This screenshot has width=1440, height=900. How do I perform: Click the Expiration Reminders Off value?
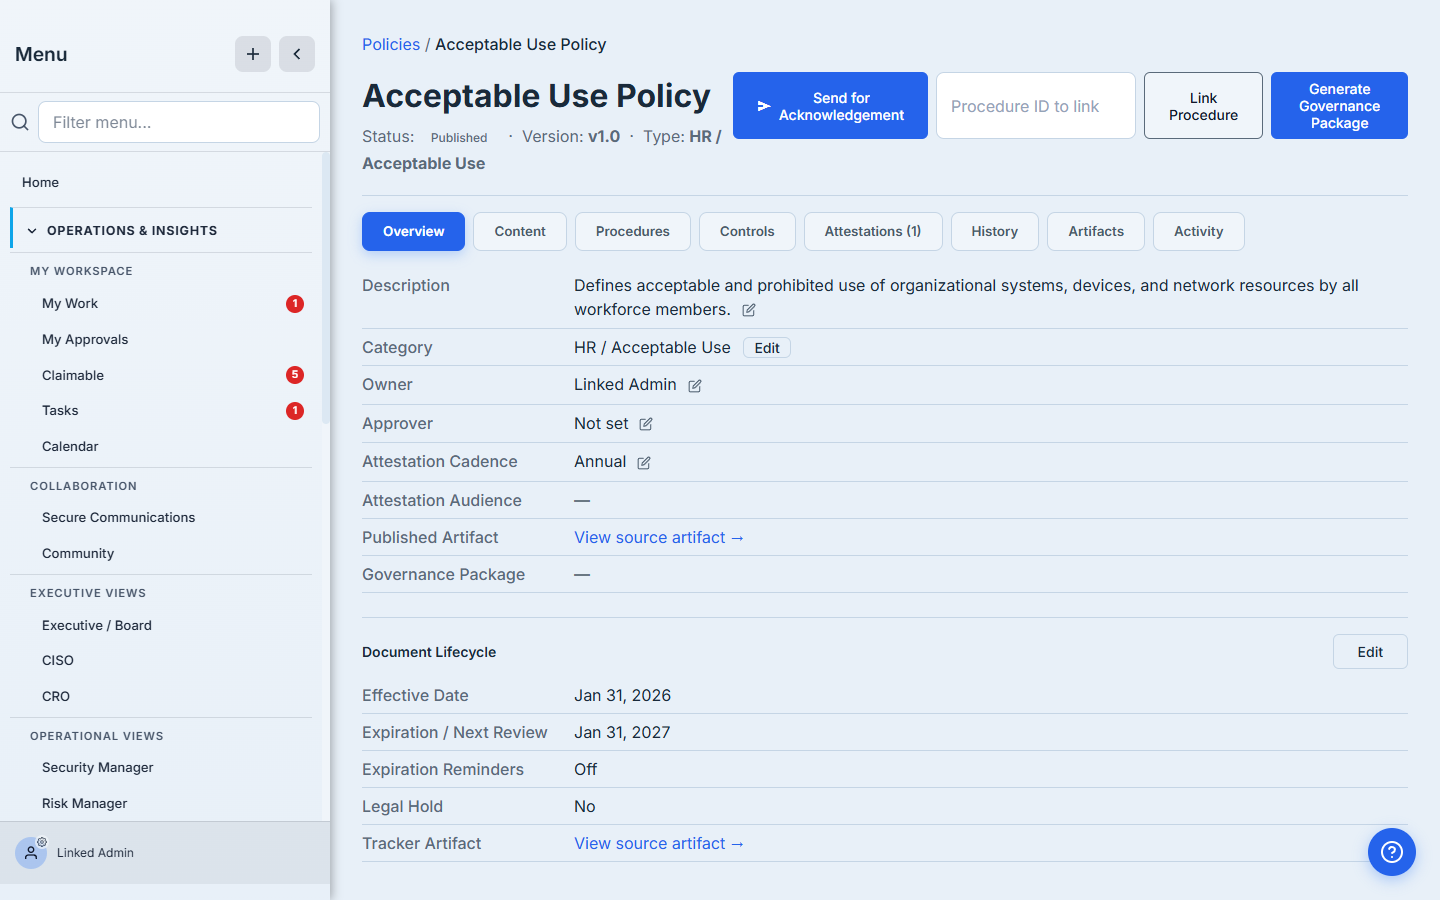click(x=586, y=770)
